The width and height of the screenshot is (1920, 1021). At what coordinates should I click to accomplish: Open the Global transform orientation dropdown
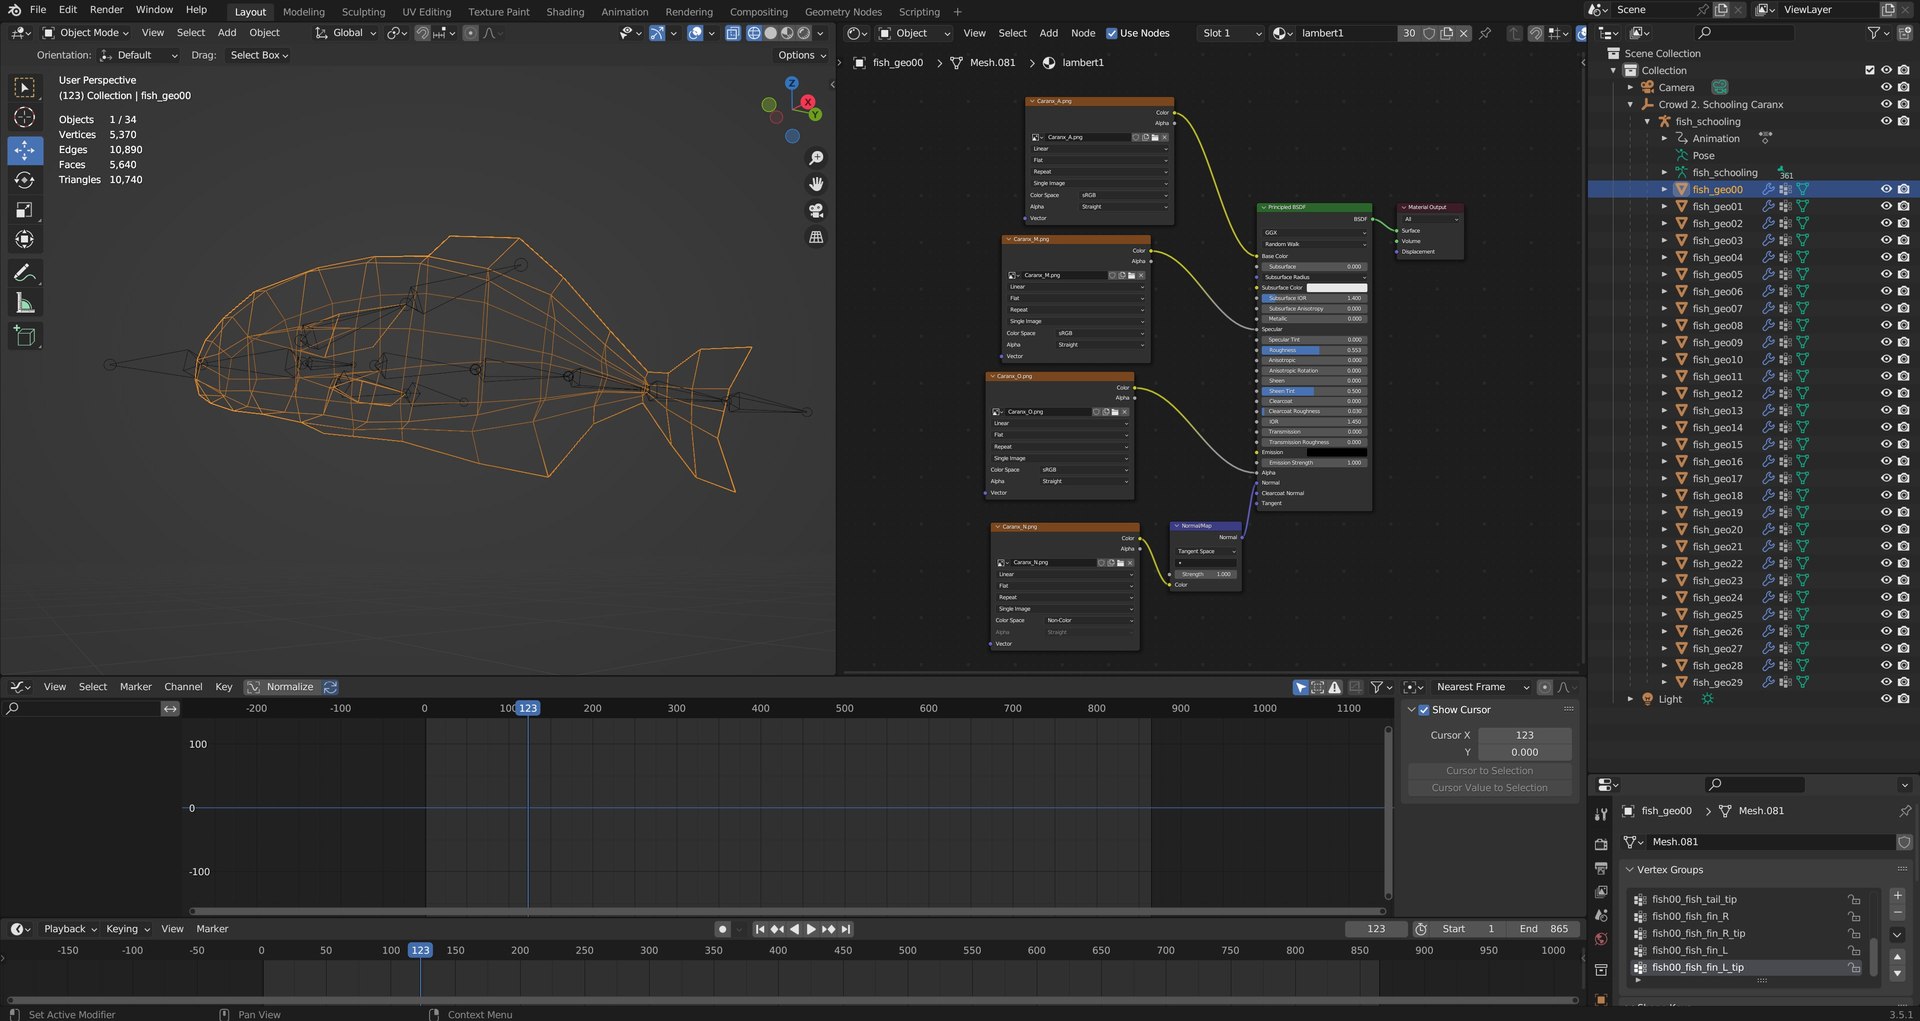[x=346, y=33]
